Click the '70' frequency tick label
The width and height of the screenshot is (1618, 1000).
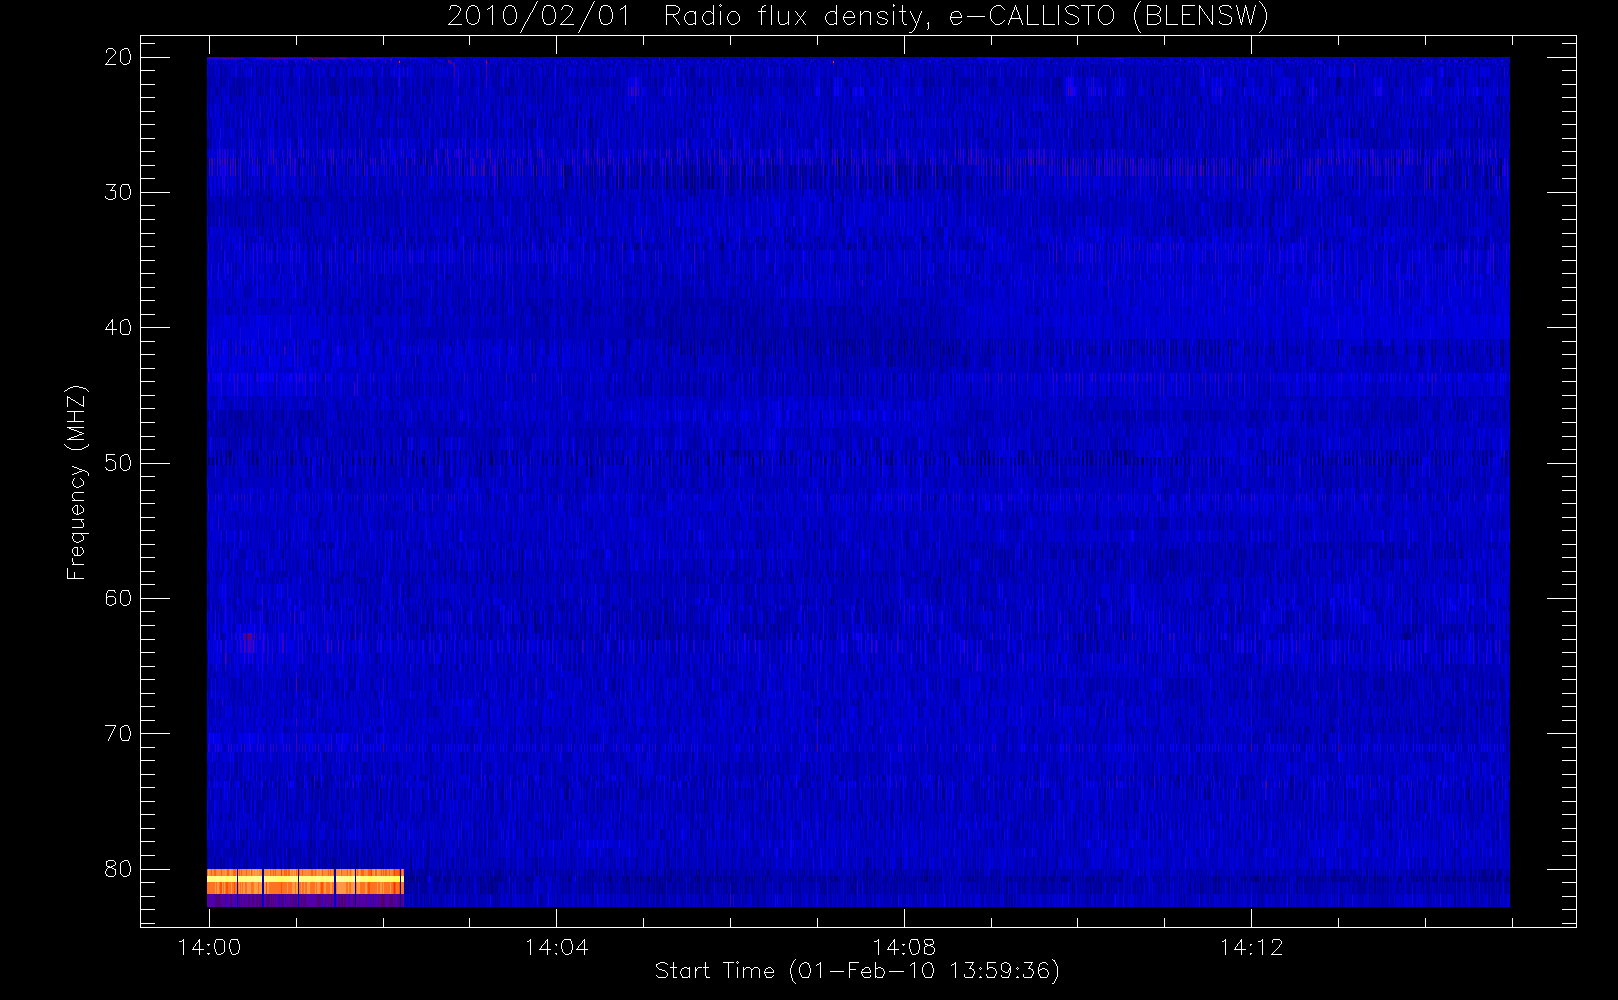(x=118, y=733)
